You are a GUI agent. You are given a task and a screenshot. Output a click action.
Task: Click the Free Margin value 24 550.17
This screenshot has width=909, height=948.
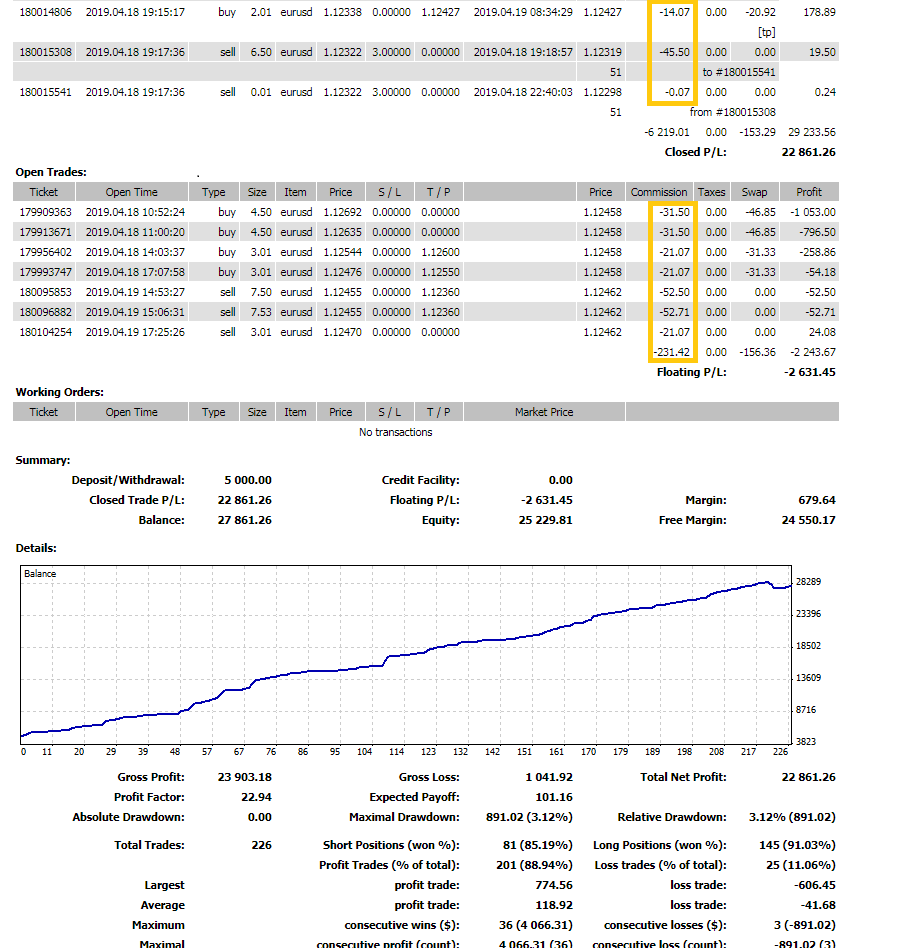807,520
